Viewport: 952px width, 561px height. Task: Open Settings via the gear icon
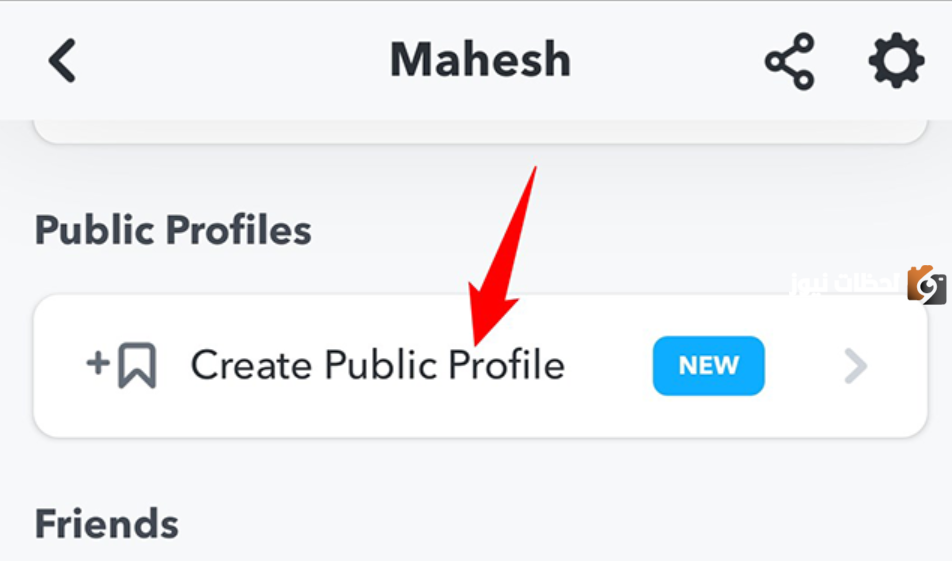896,62
